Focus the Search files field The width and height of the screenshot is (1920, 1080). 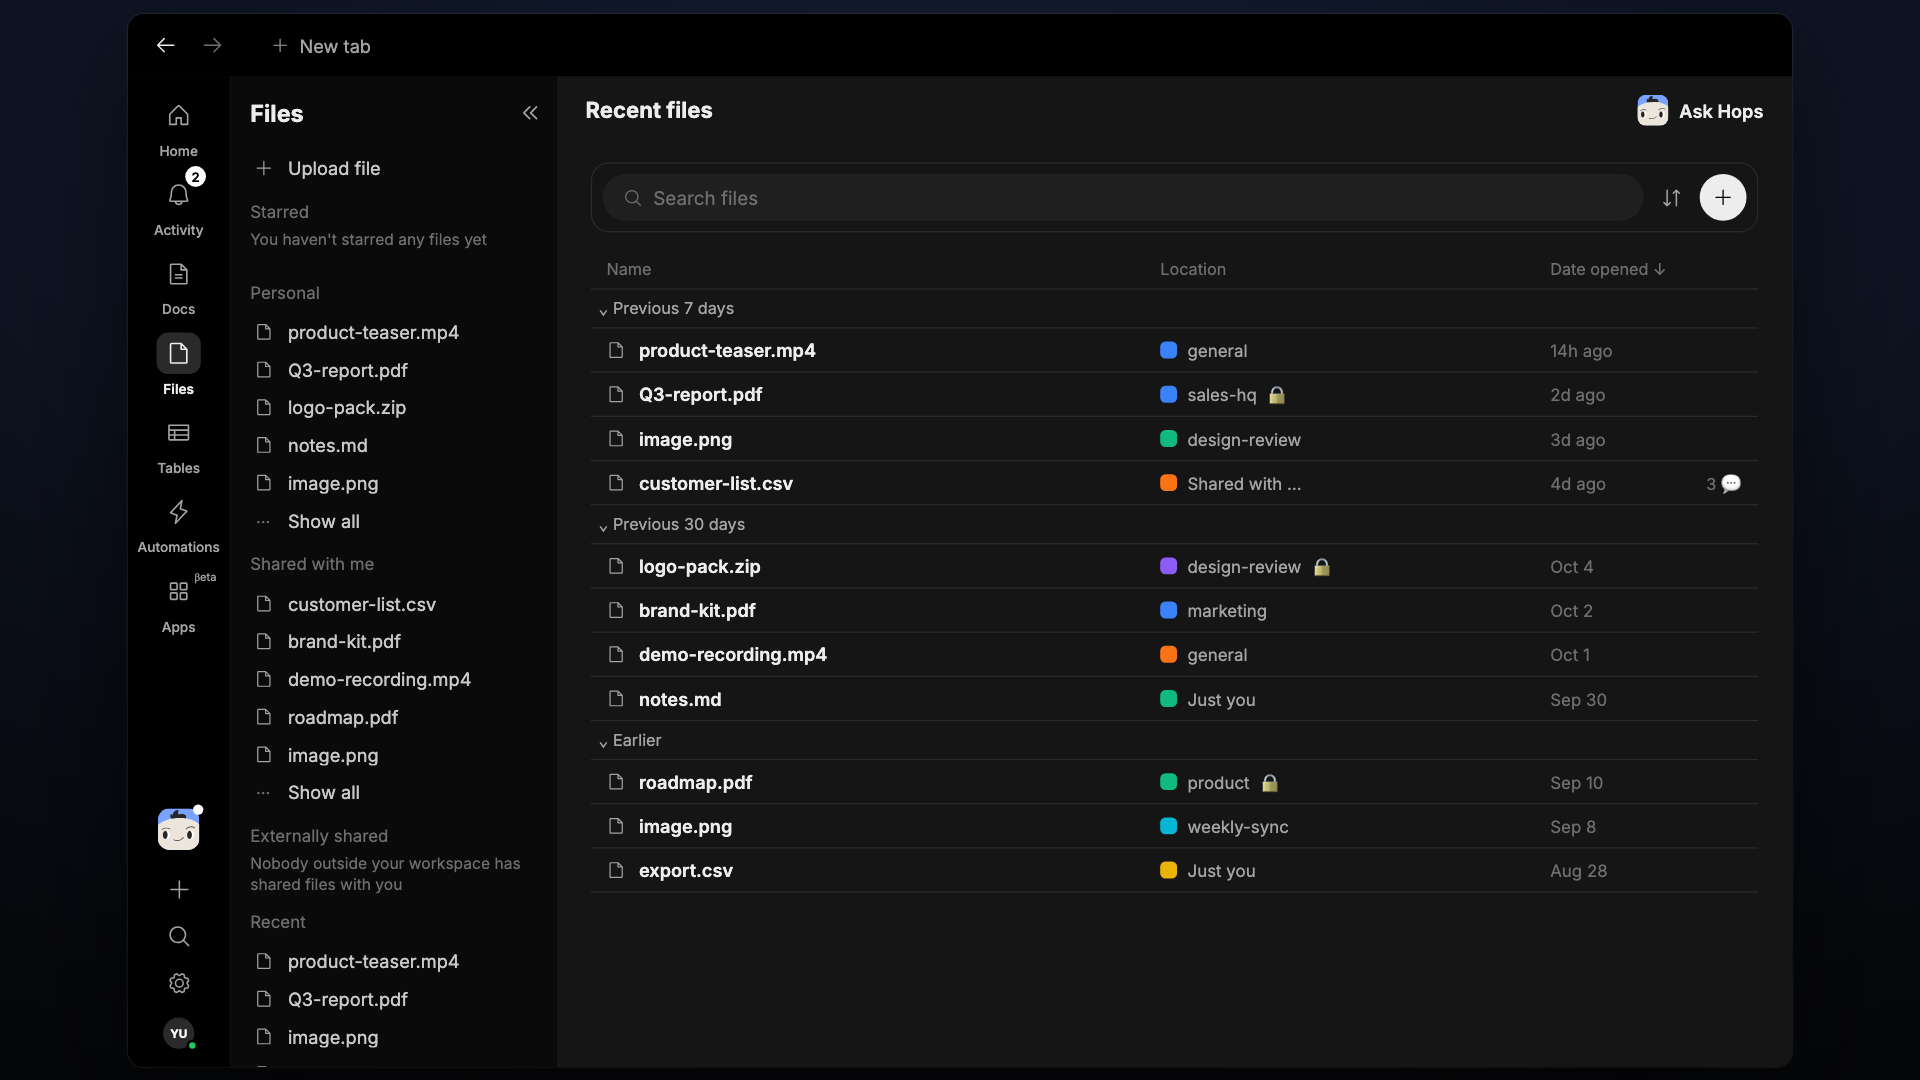1122,198
